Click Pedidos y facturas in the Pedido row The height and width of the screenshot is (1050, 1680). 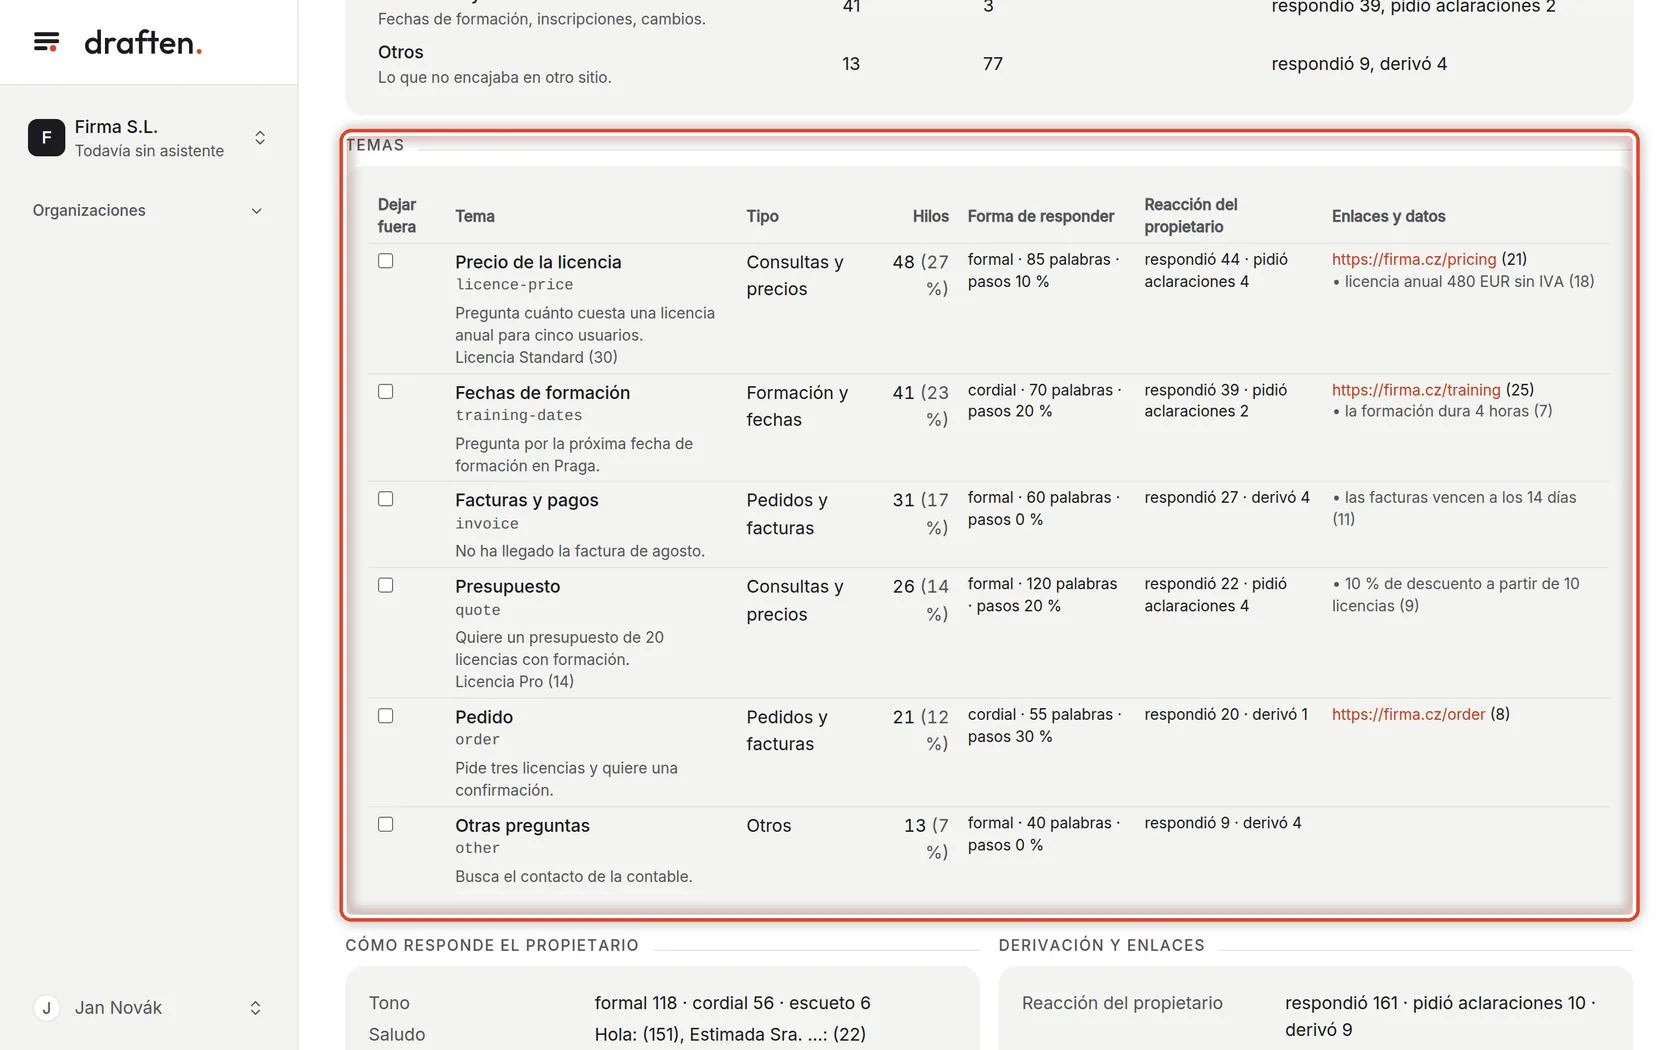(787, 730)
